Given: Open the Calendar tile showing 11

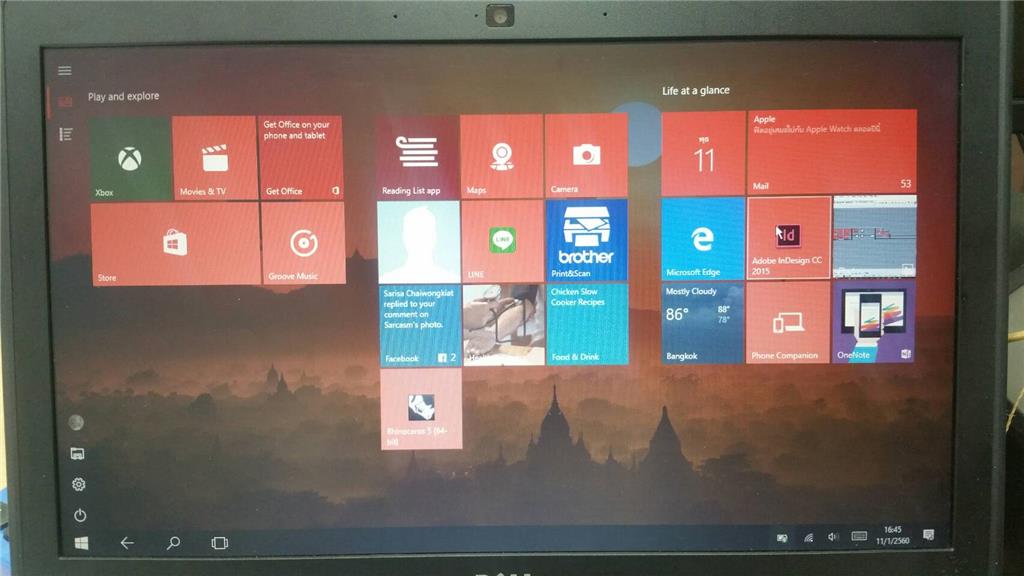Looking at the screenshot, I should point(703,153).
